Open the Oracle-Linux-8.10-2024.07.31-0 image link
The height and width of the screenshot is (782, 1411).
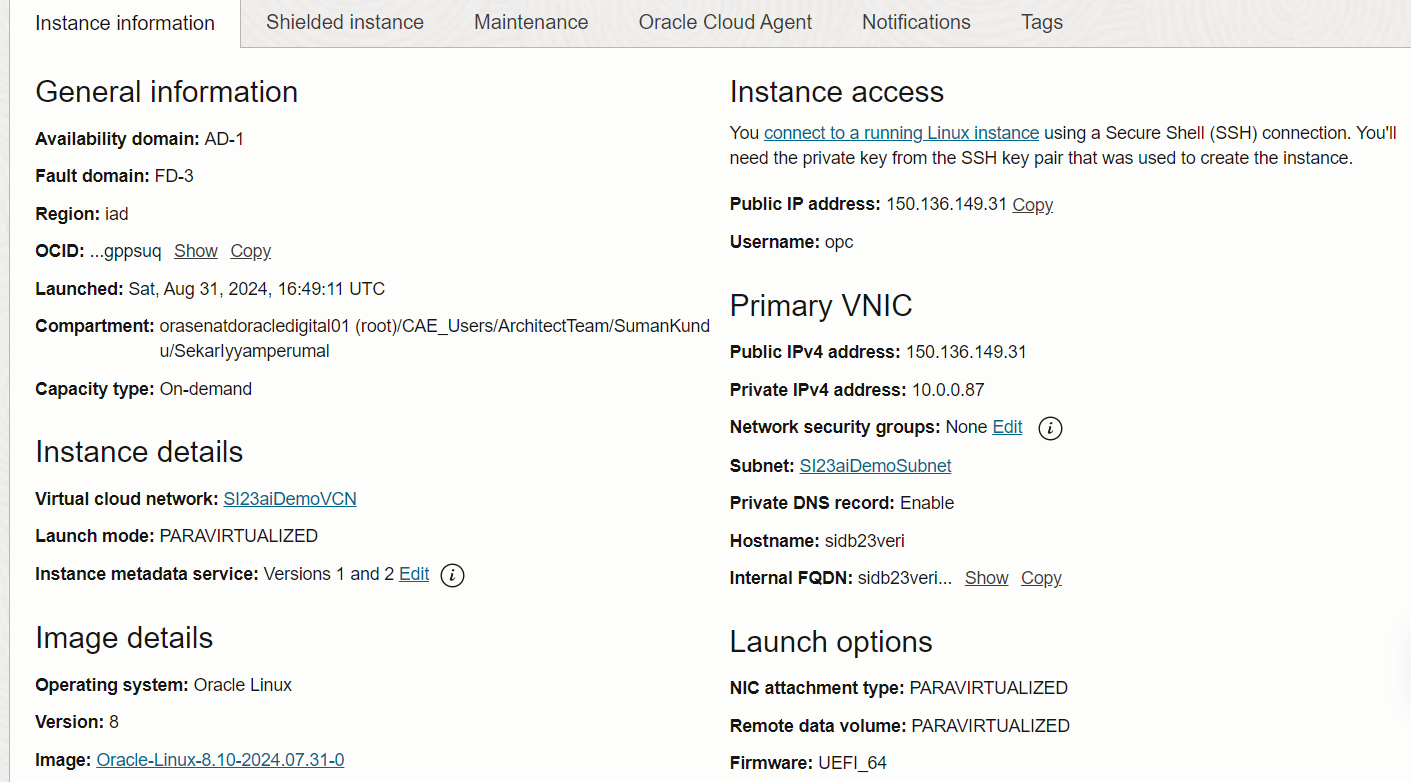coord(219,760)
